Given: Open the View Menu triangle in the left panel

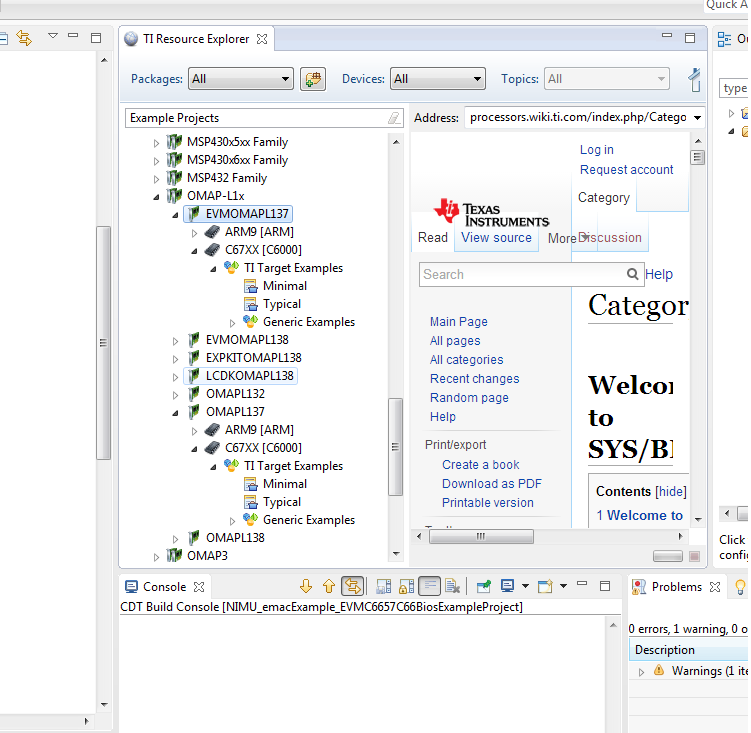Looking at the screenshot, I should pyautogui.click(x=53, y=36).
